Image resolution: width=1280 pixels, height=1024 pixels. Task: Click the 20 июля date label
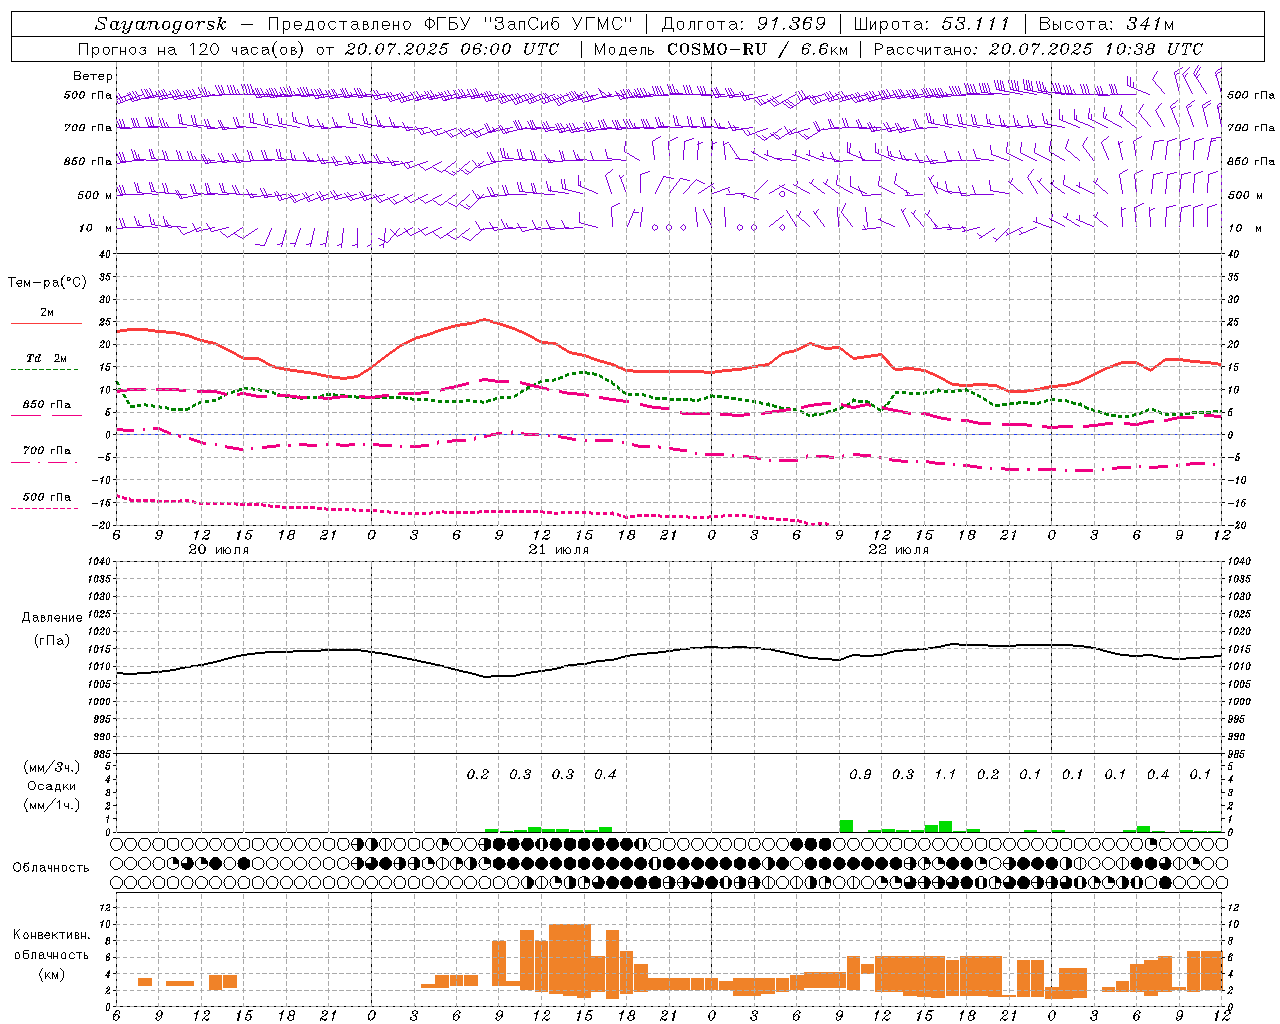click(x=219, y=550)
